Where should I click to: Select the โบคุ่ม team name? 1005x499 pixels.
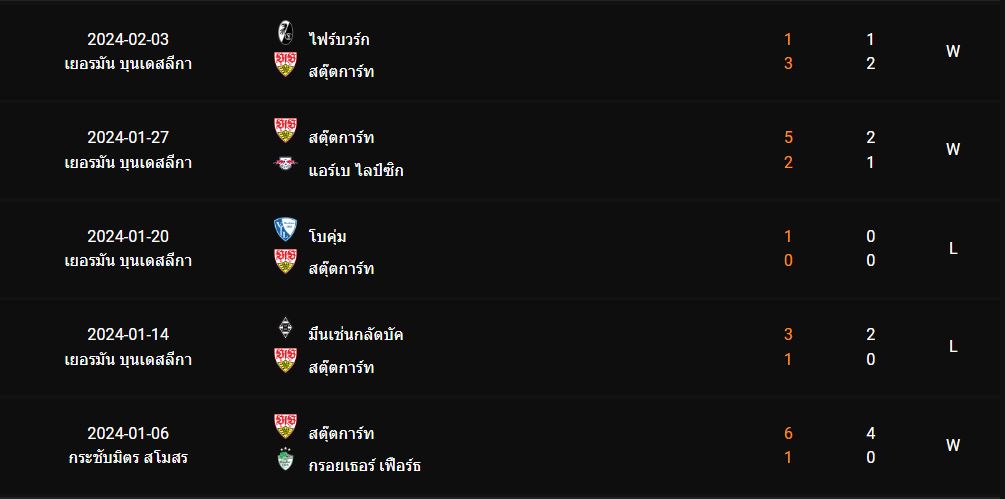pyautogui.click(x=328, y=236)
